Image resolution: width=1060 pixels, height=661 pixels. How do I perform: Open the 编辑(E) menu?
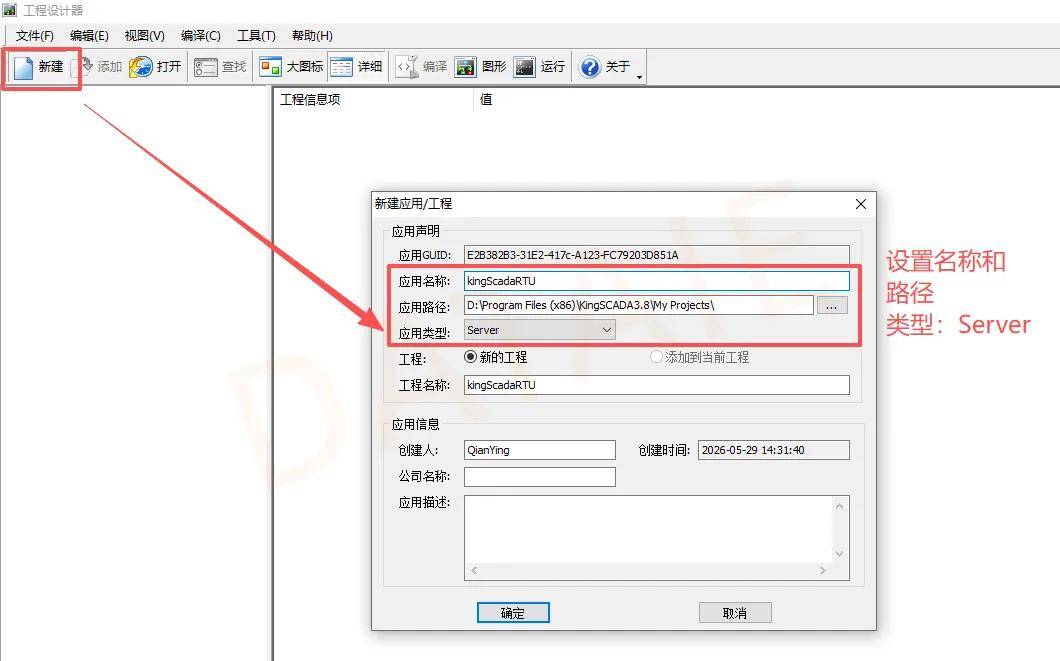[x=89, y=36]
